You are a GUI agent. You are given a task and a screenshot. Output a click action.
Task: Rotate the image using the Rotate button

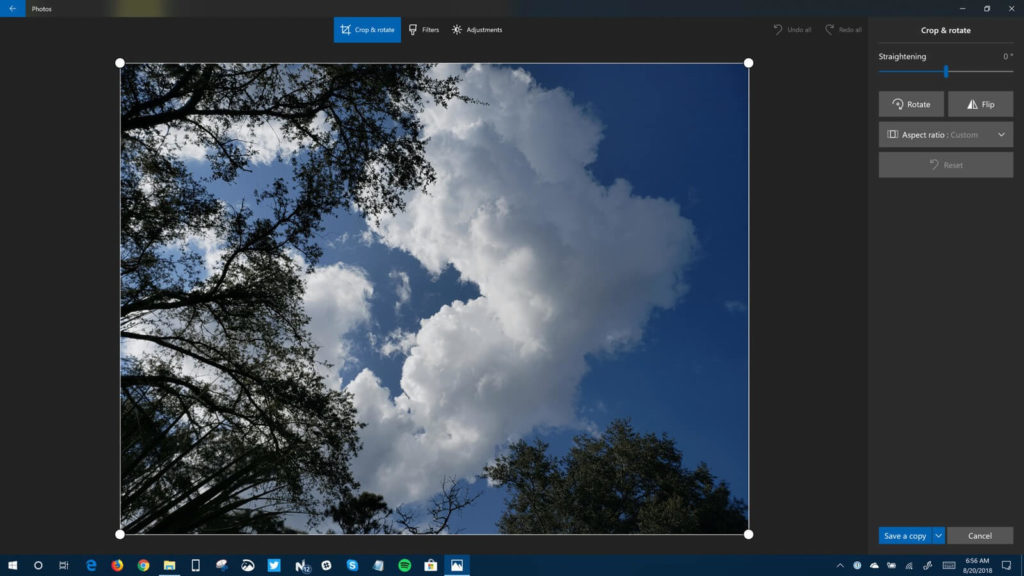click(910, 104)
